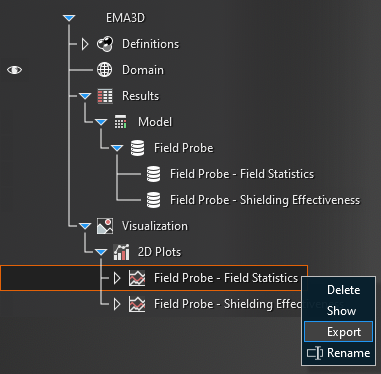The height and width of the screenshot is (374, 381).
Task: Expand the 2D Shielding Effectiveness plot node
Action: click(117, 304)
